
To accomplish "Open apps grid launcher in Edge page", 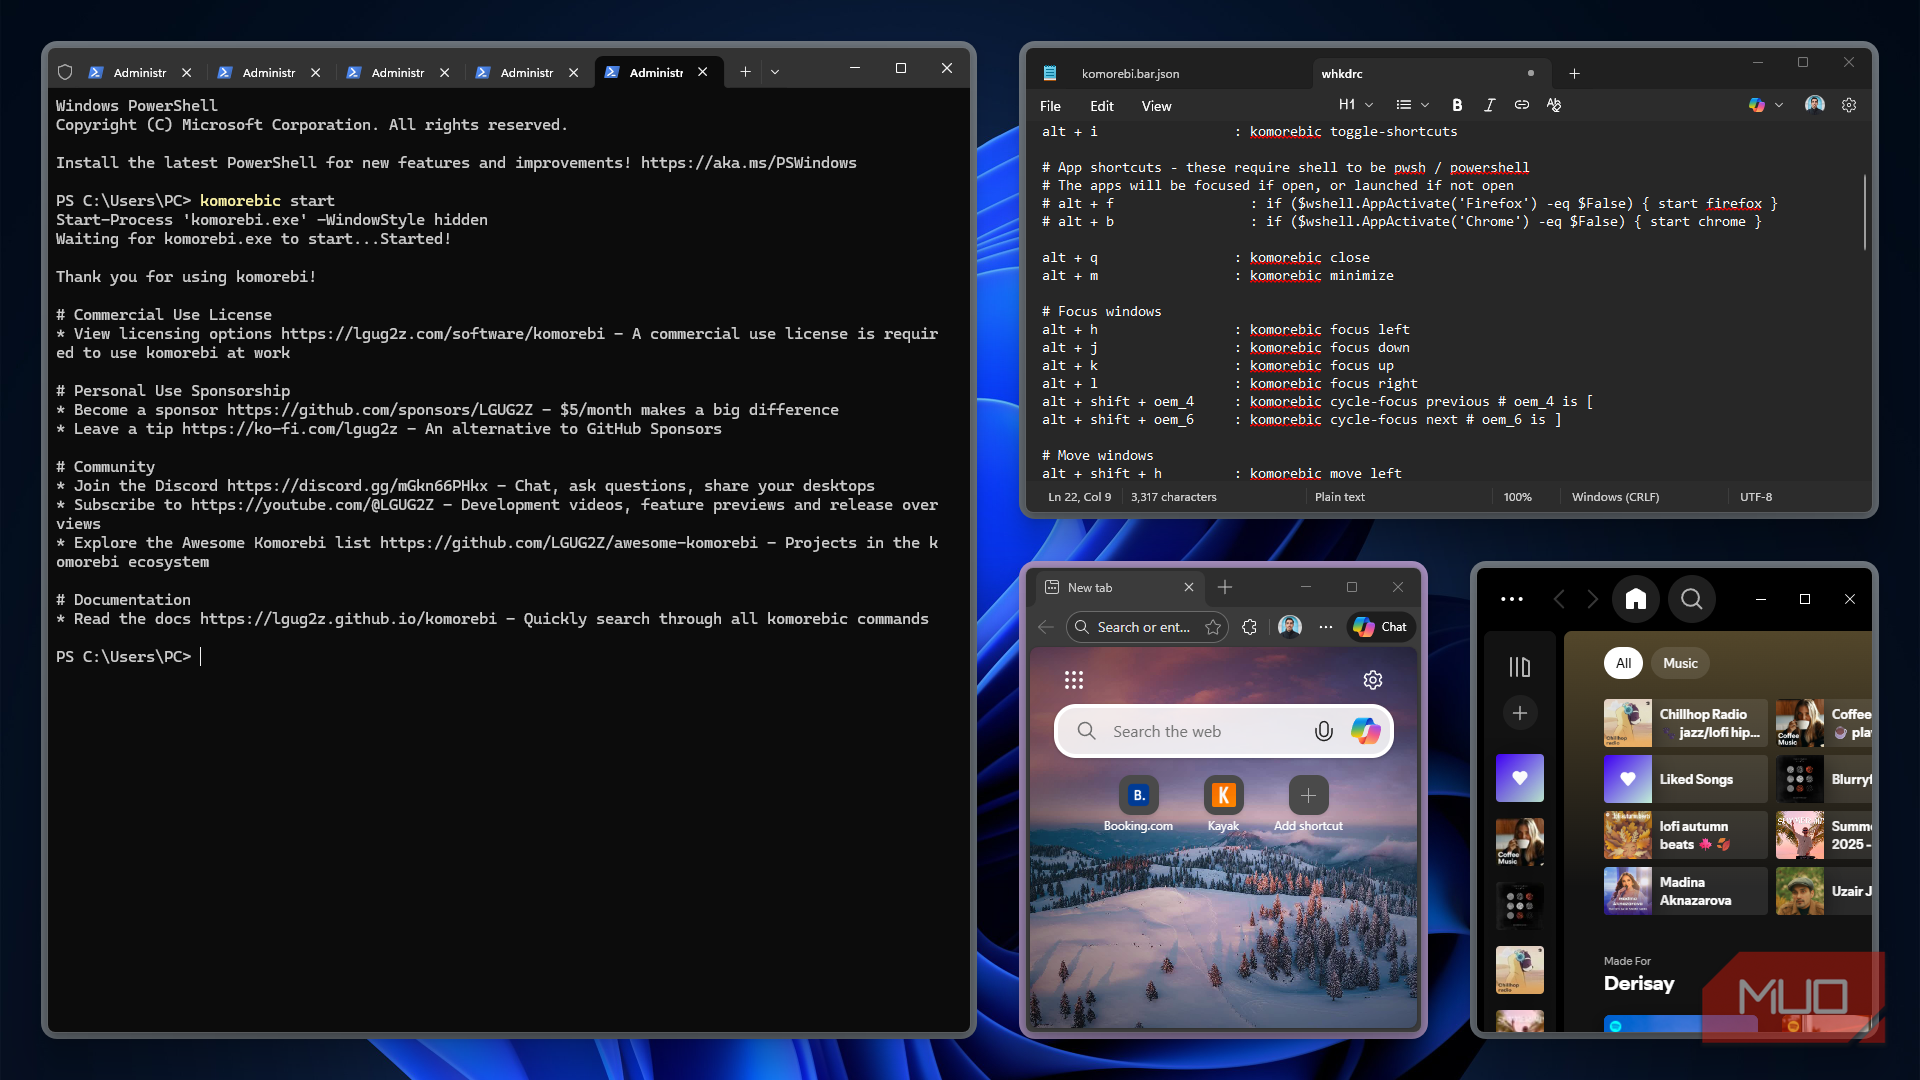I will (x=1074, y=680).
